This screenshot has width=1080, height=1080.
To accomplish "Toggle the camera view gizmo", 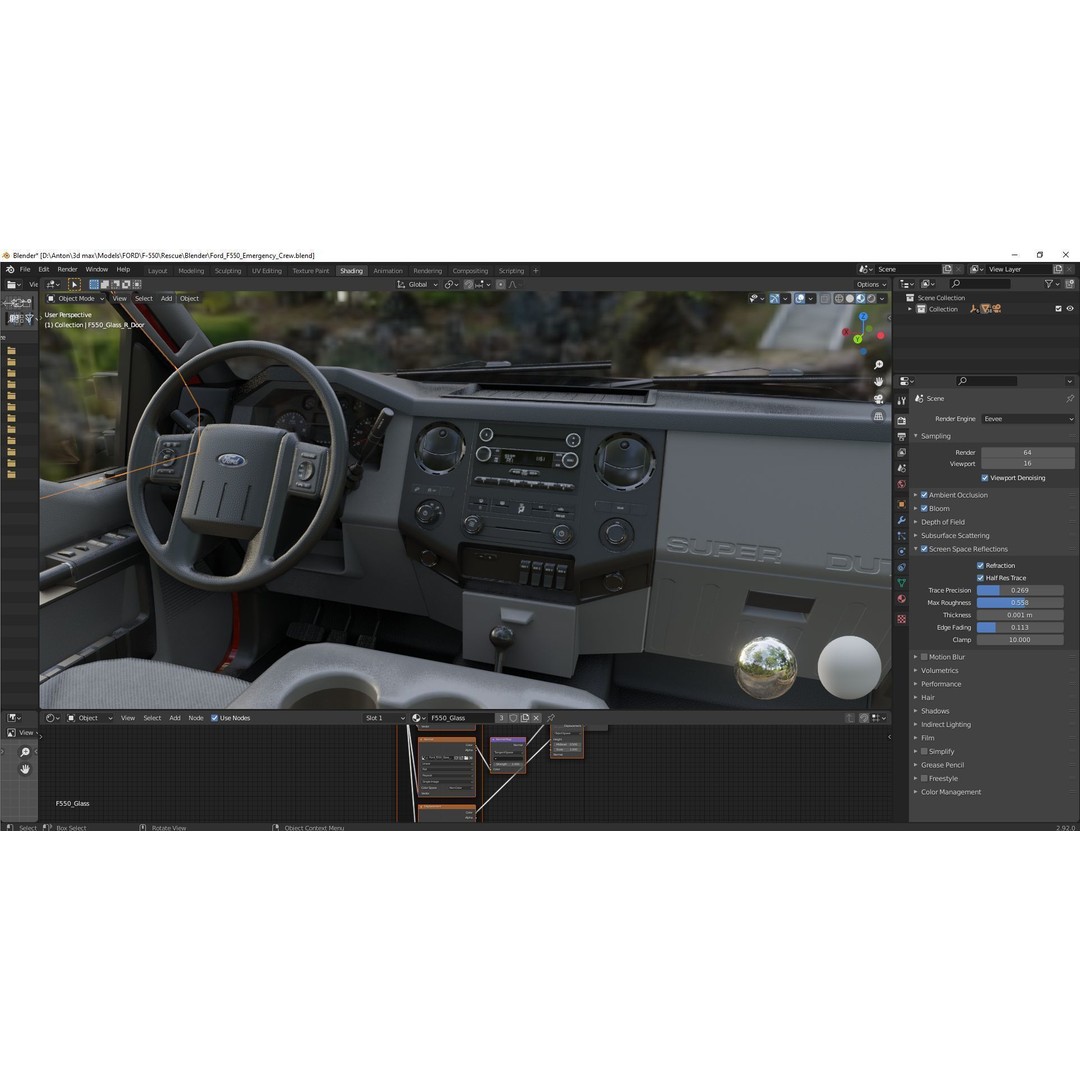I will coord(878,399).
